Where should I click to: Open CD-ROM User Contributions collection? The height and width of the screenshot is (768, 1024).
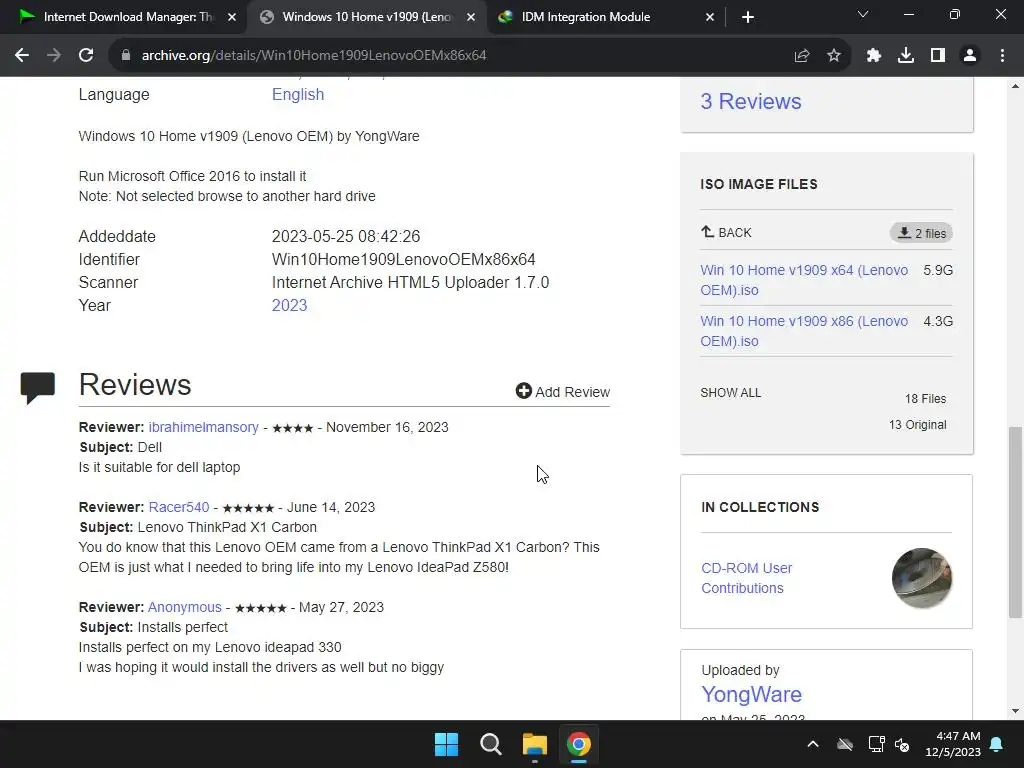746,578
